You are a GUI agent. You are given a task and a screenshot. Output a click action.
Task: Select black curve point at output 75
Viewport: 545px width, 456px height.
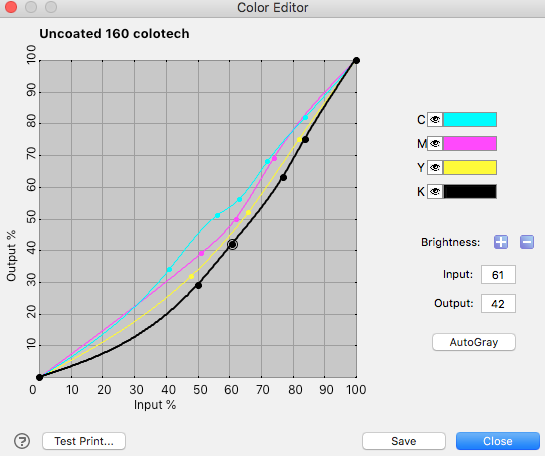tap(306, 140)
